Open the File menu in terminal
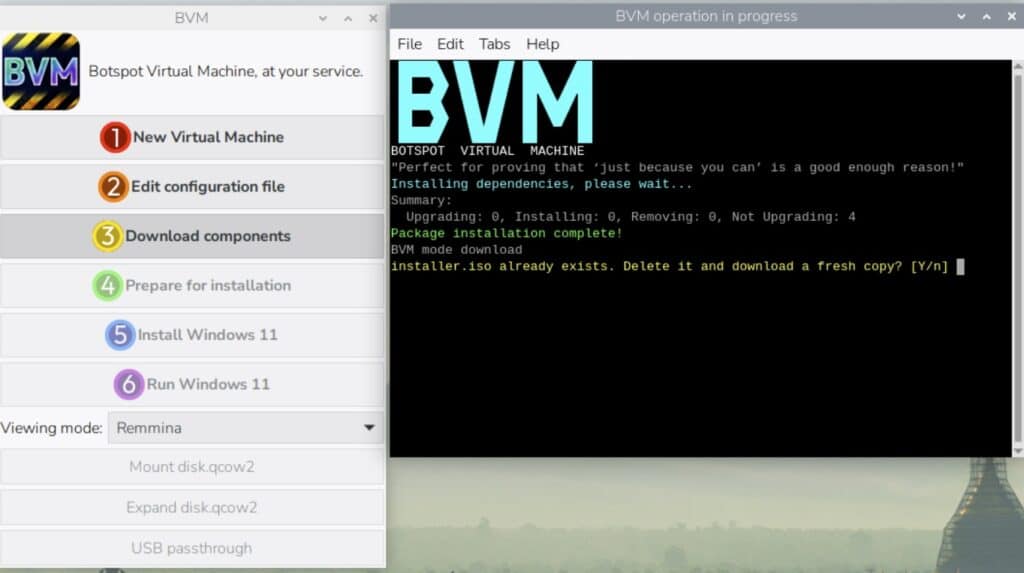The height and width of the screenshot is (573, 1024). tap(409, 44)
